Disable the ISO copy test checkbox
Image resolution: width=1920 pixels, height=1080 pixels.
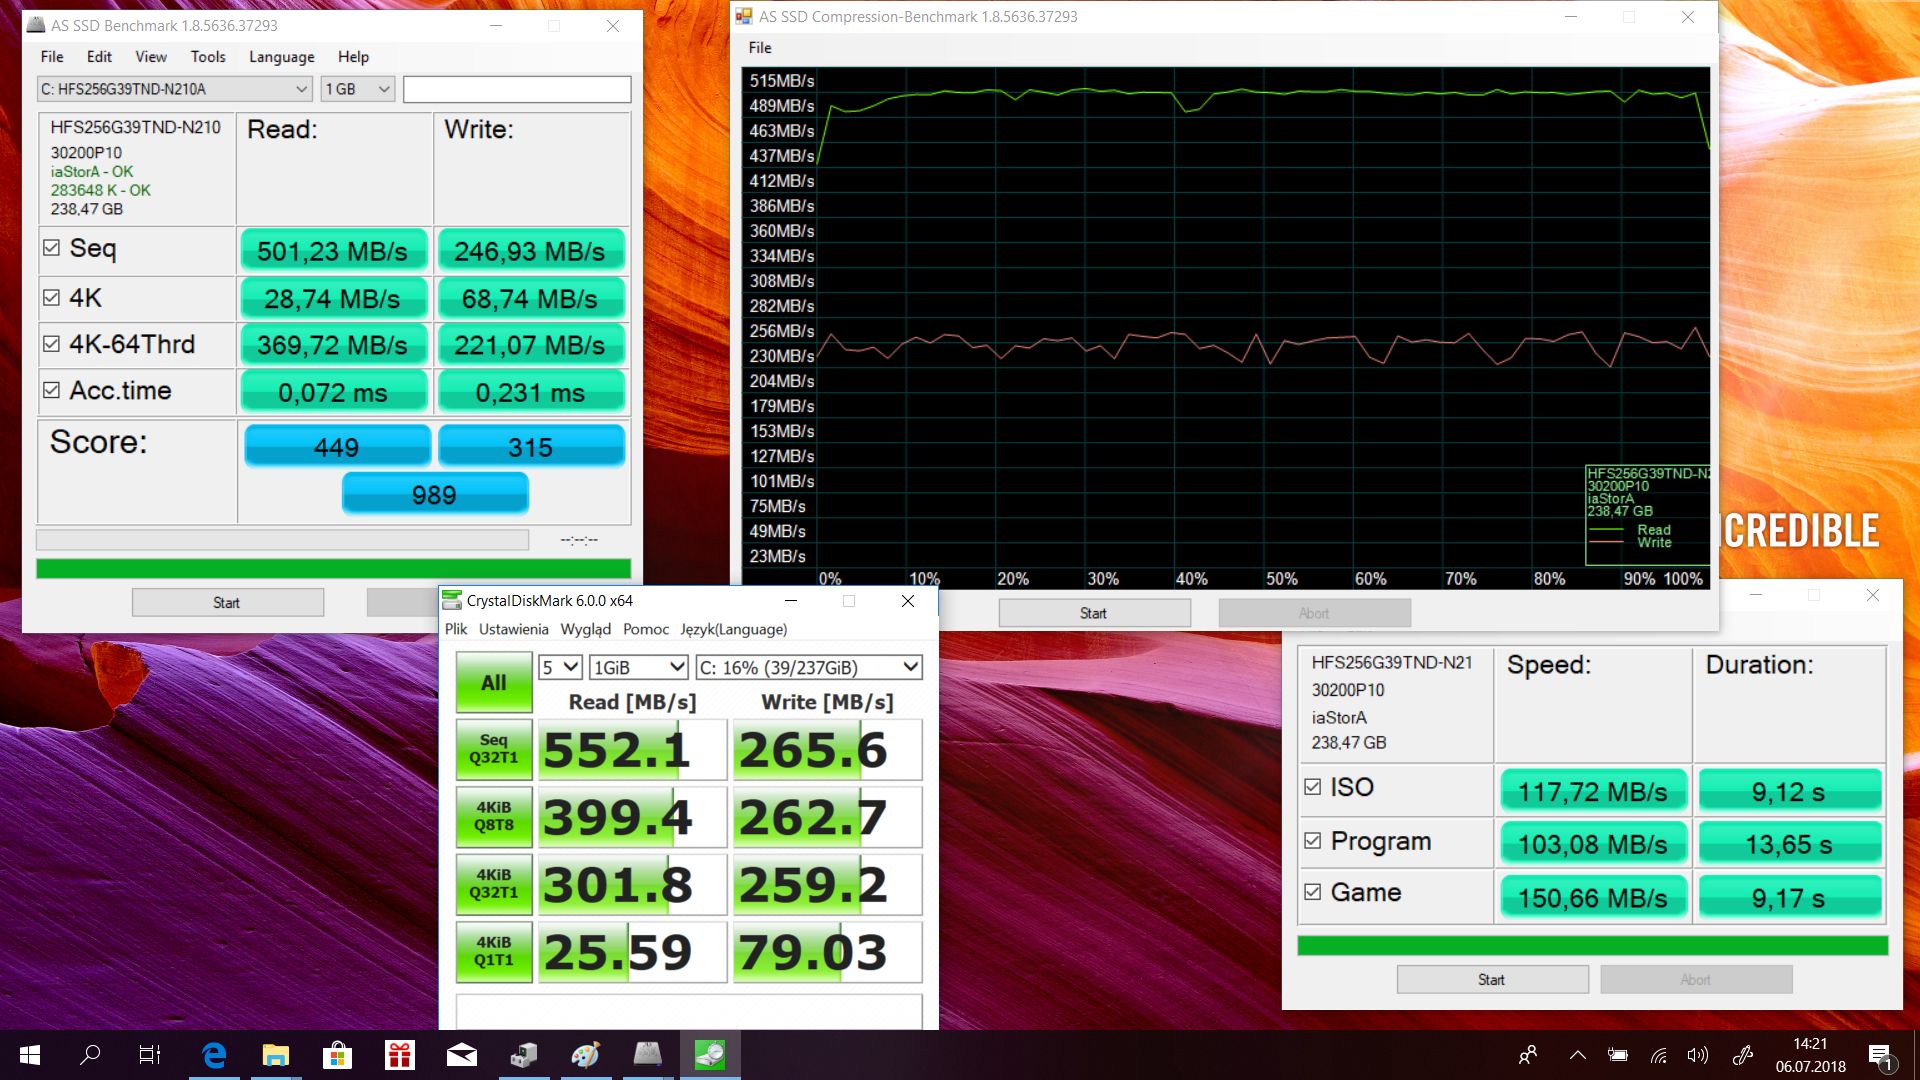tap(1313, 787)
